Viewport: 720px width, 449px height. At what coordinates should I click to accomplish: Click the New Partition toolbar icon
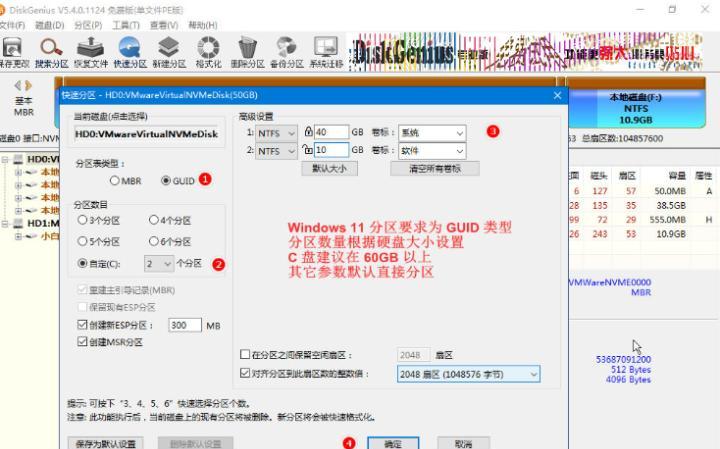[169, 53]
